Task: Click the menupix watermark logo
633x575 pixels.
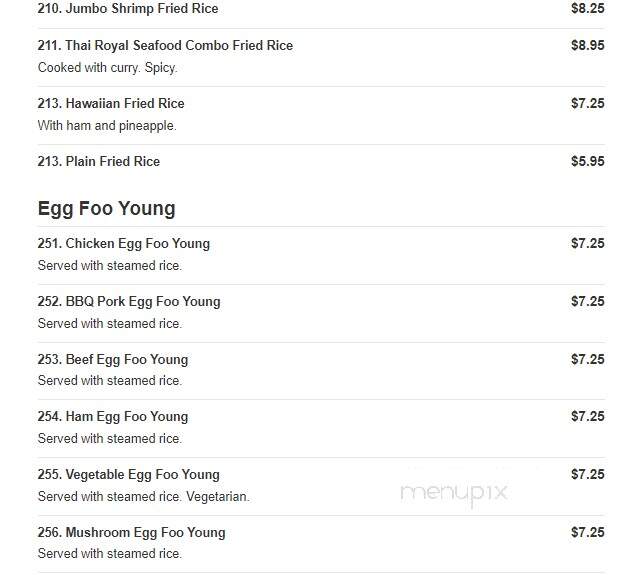Action: tap(454, 493)
